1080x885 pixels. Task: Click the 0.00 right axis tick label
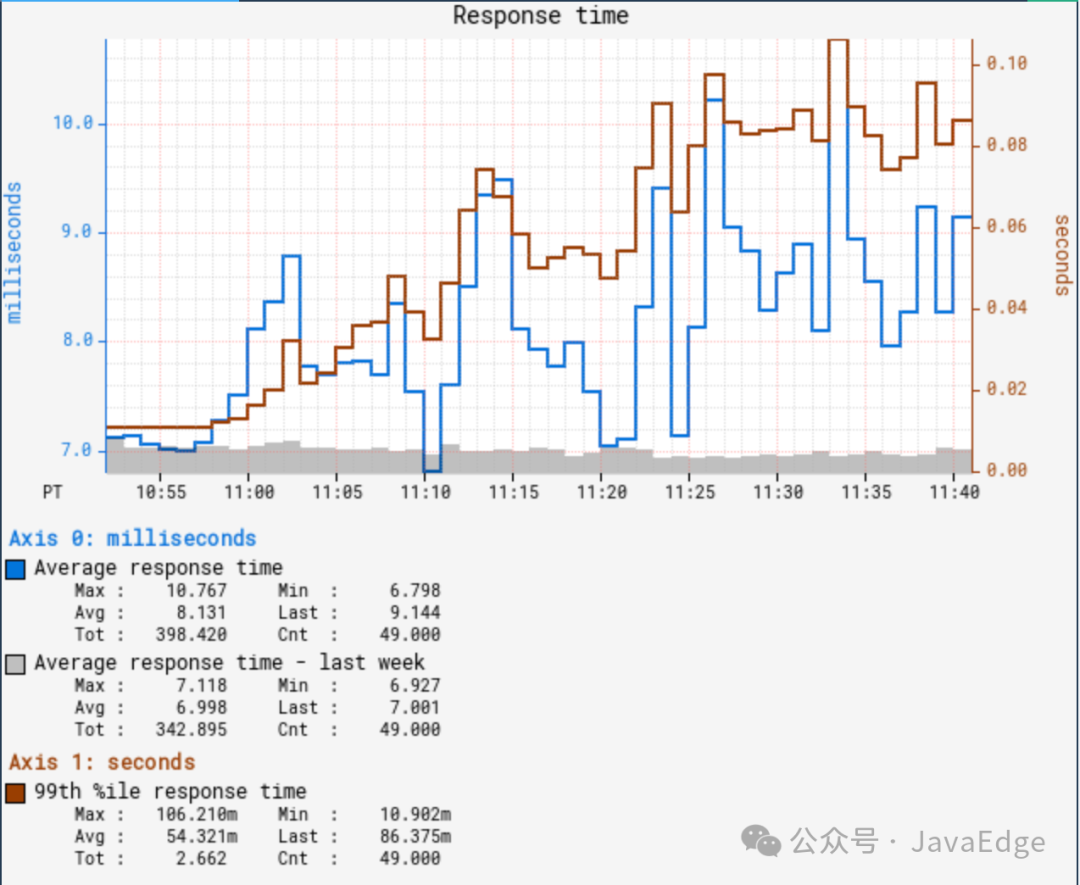1006,470
